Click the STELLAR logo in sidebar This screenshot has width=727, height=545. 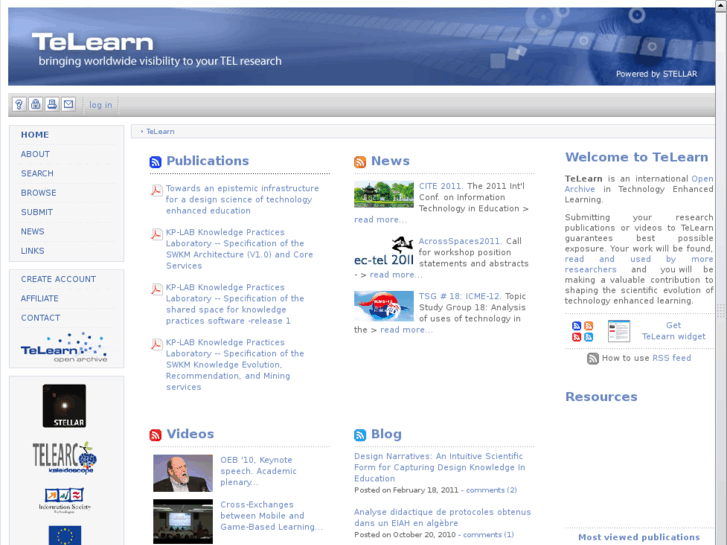pos(64,406)
